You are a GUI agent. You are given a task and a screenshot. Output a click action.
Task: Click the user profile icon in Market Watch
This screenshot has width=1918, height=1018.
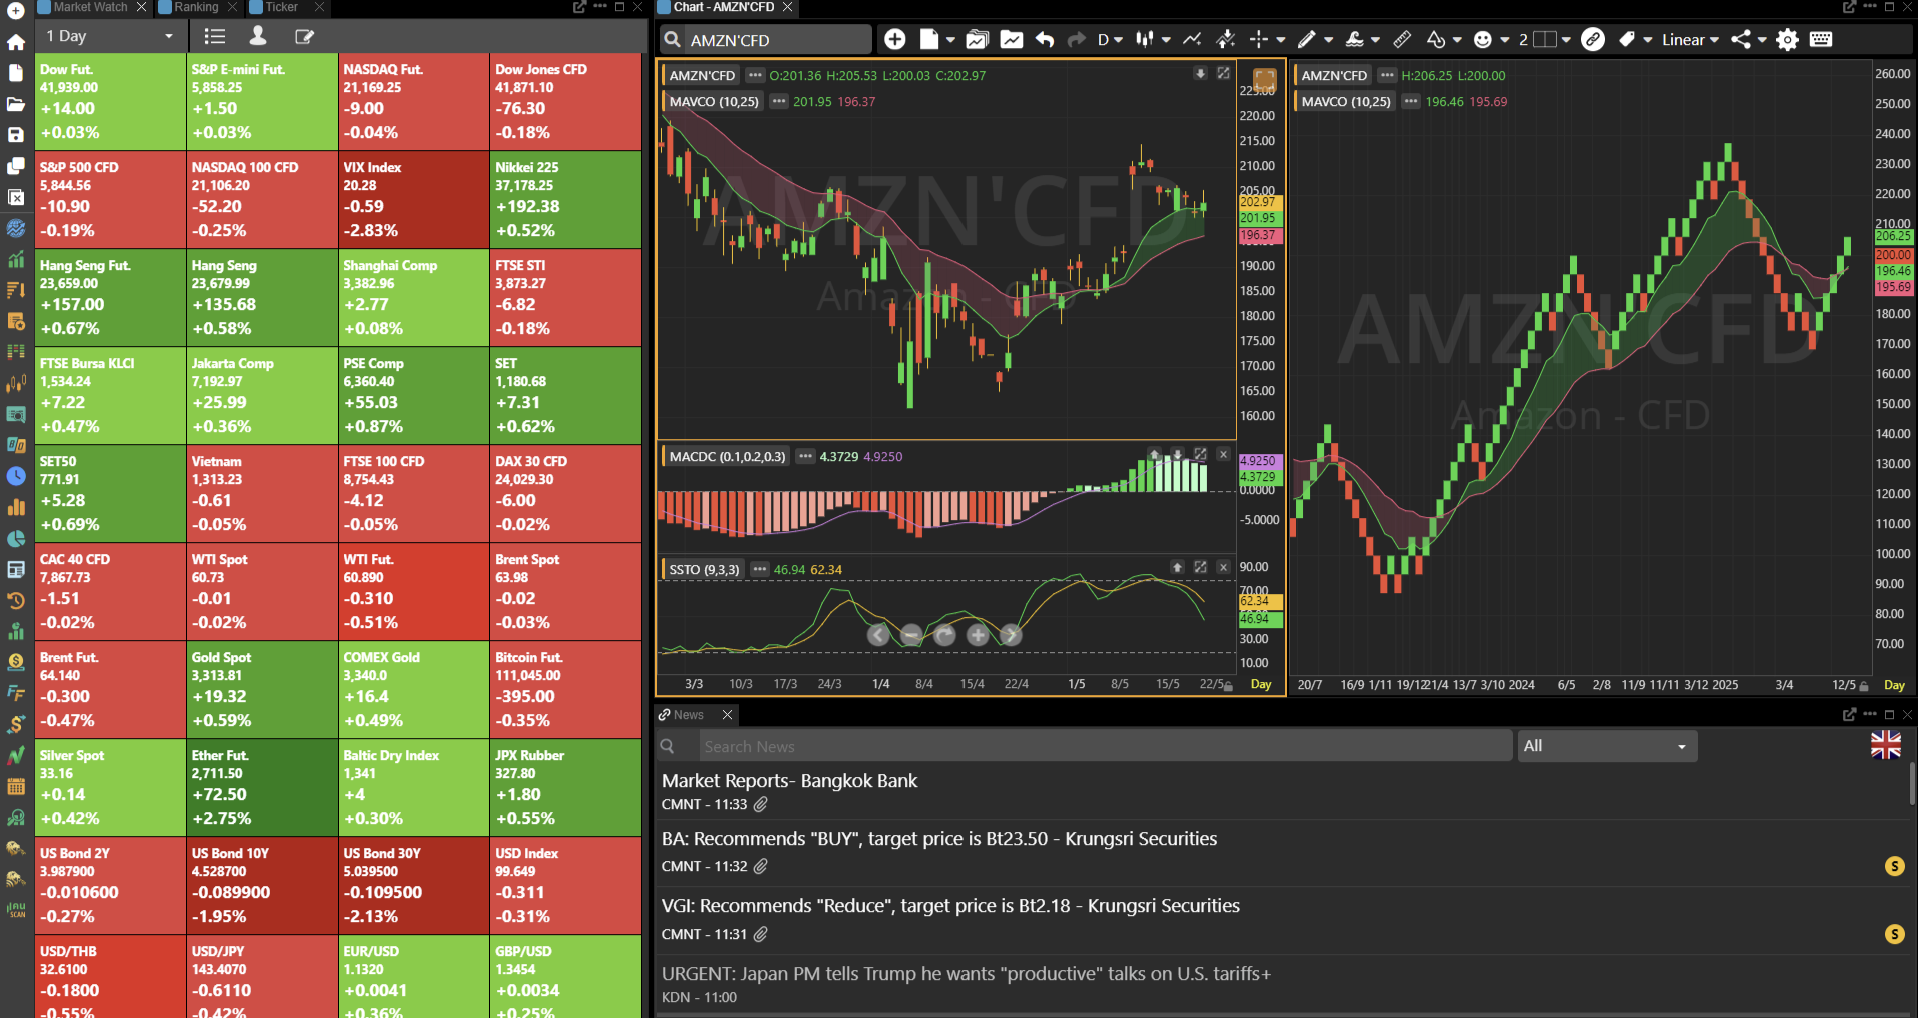[258, 36]
